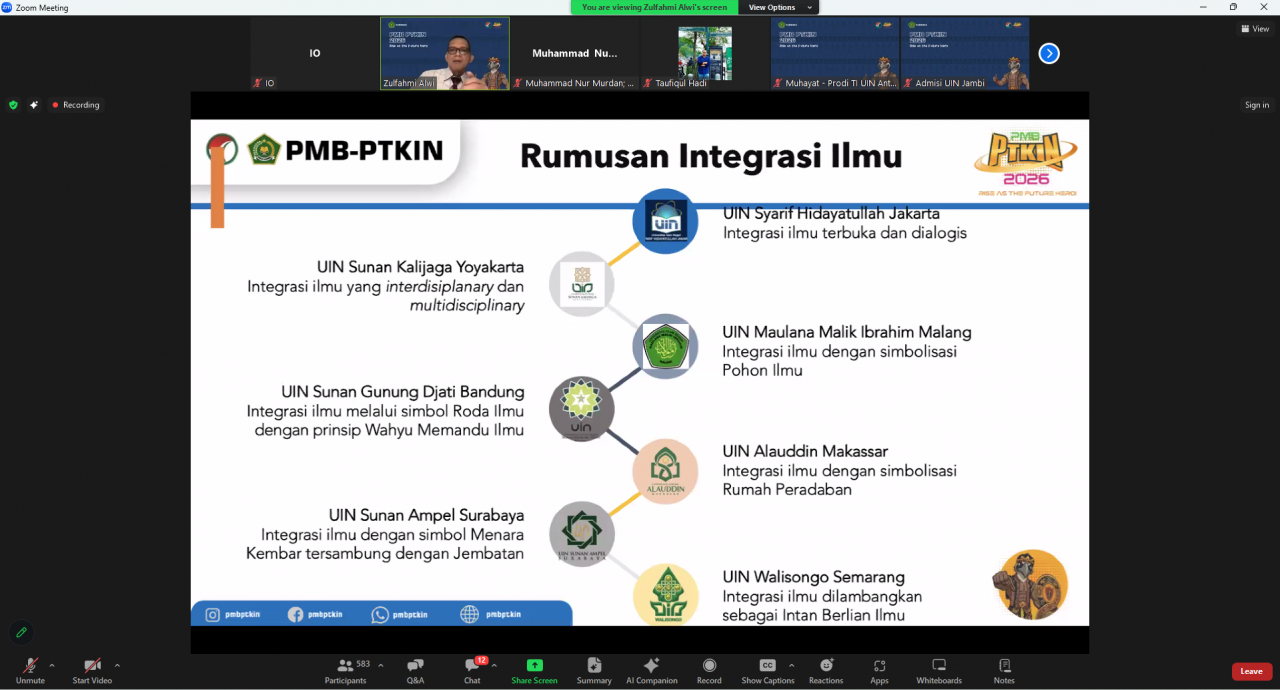1280x690 pixels.
Task: Open the Chat panel with 12 unread messages
Action: [x=471, y=670]
